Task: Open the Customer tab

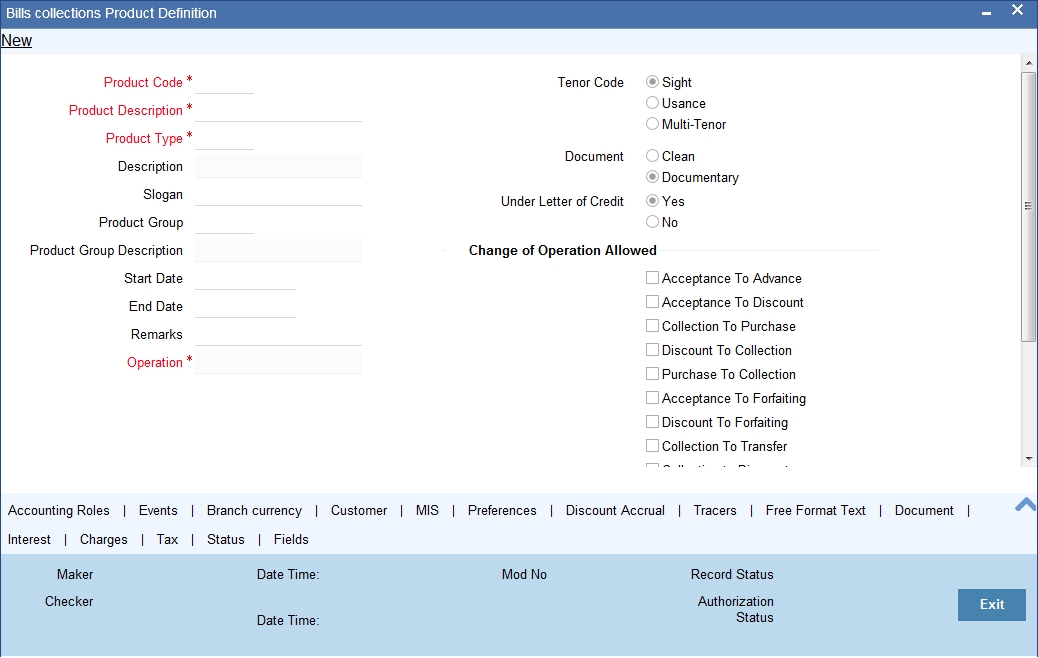Action: point(359,510)
